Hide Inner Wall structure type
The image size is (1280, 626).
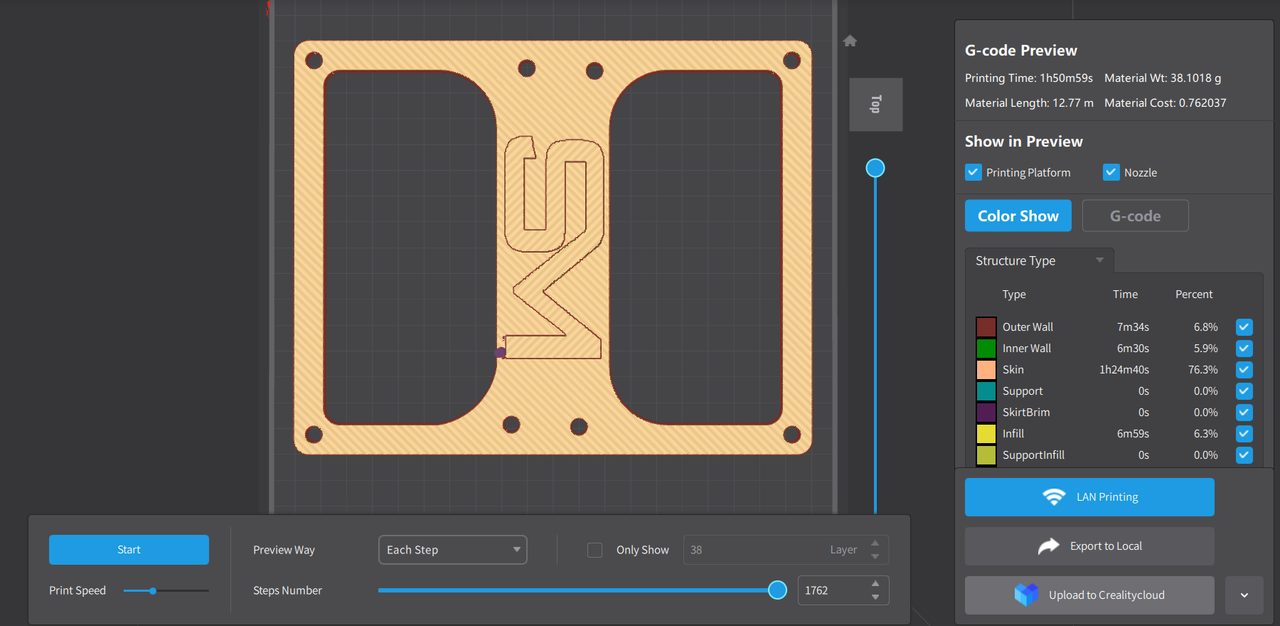click(1244, 348)
